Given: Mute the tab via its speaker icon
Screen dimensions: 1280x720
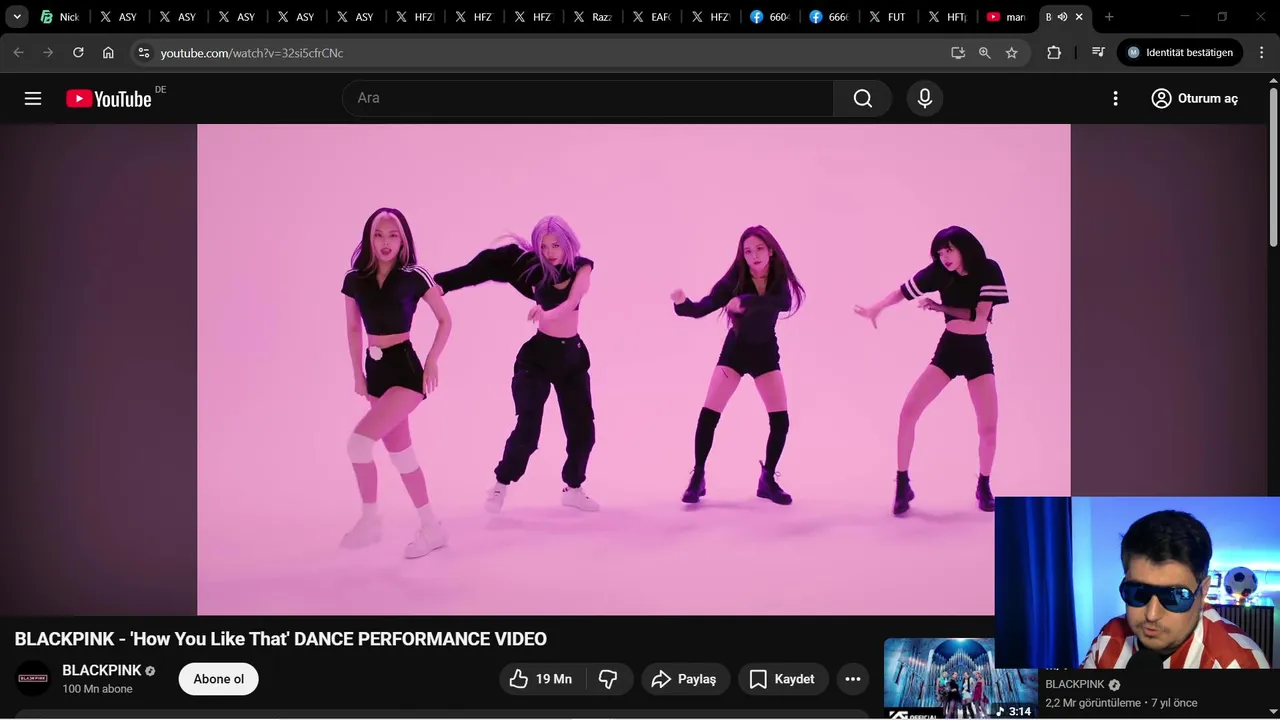Looking at the screenshot, I should 1062,17.
